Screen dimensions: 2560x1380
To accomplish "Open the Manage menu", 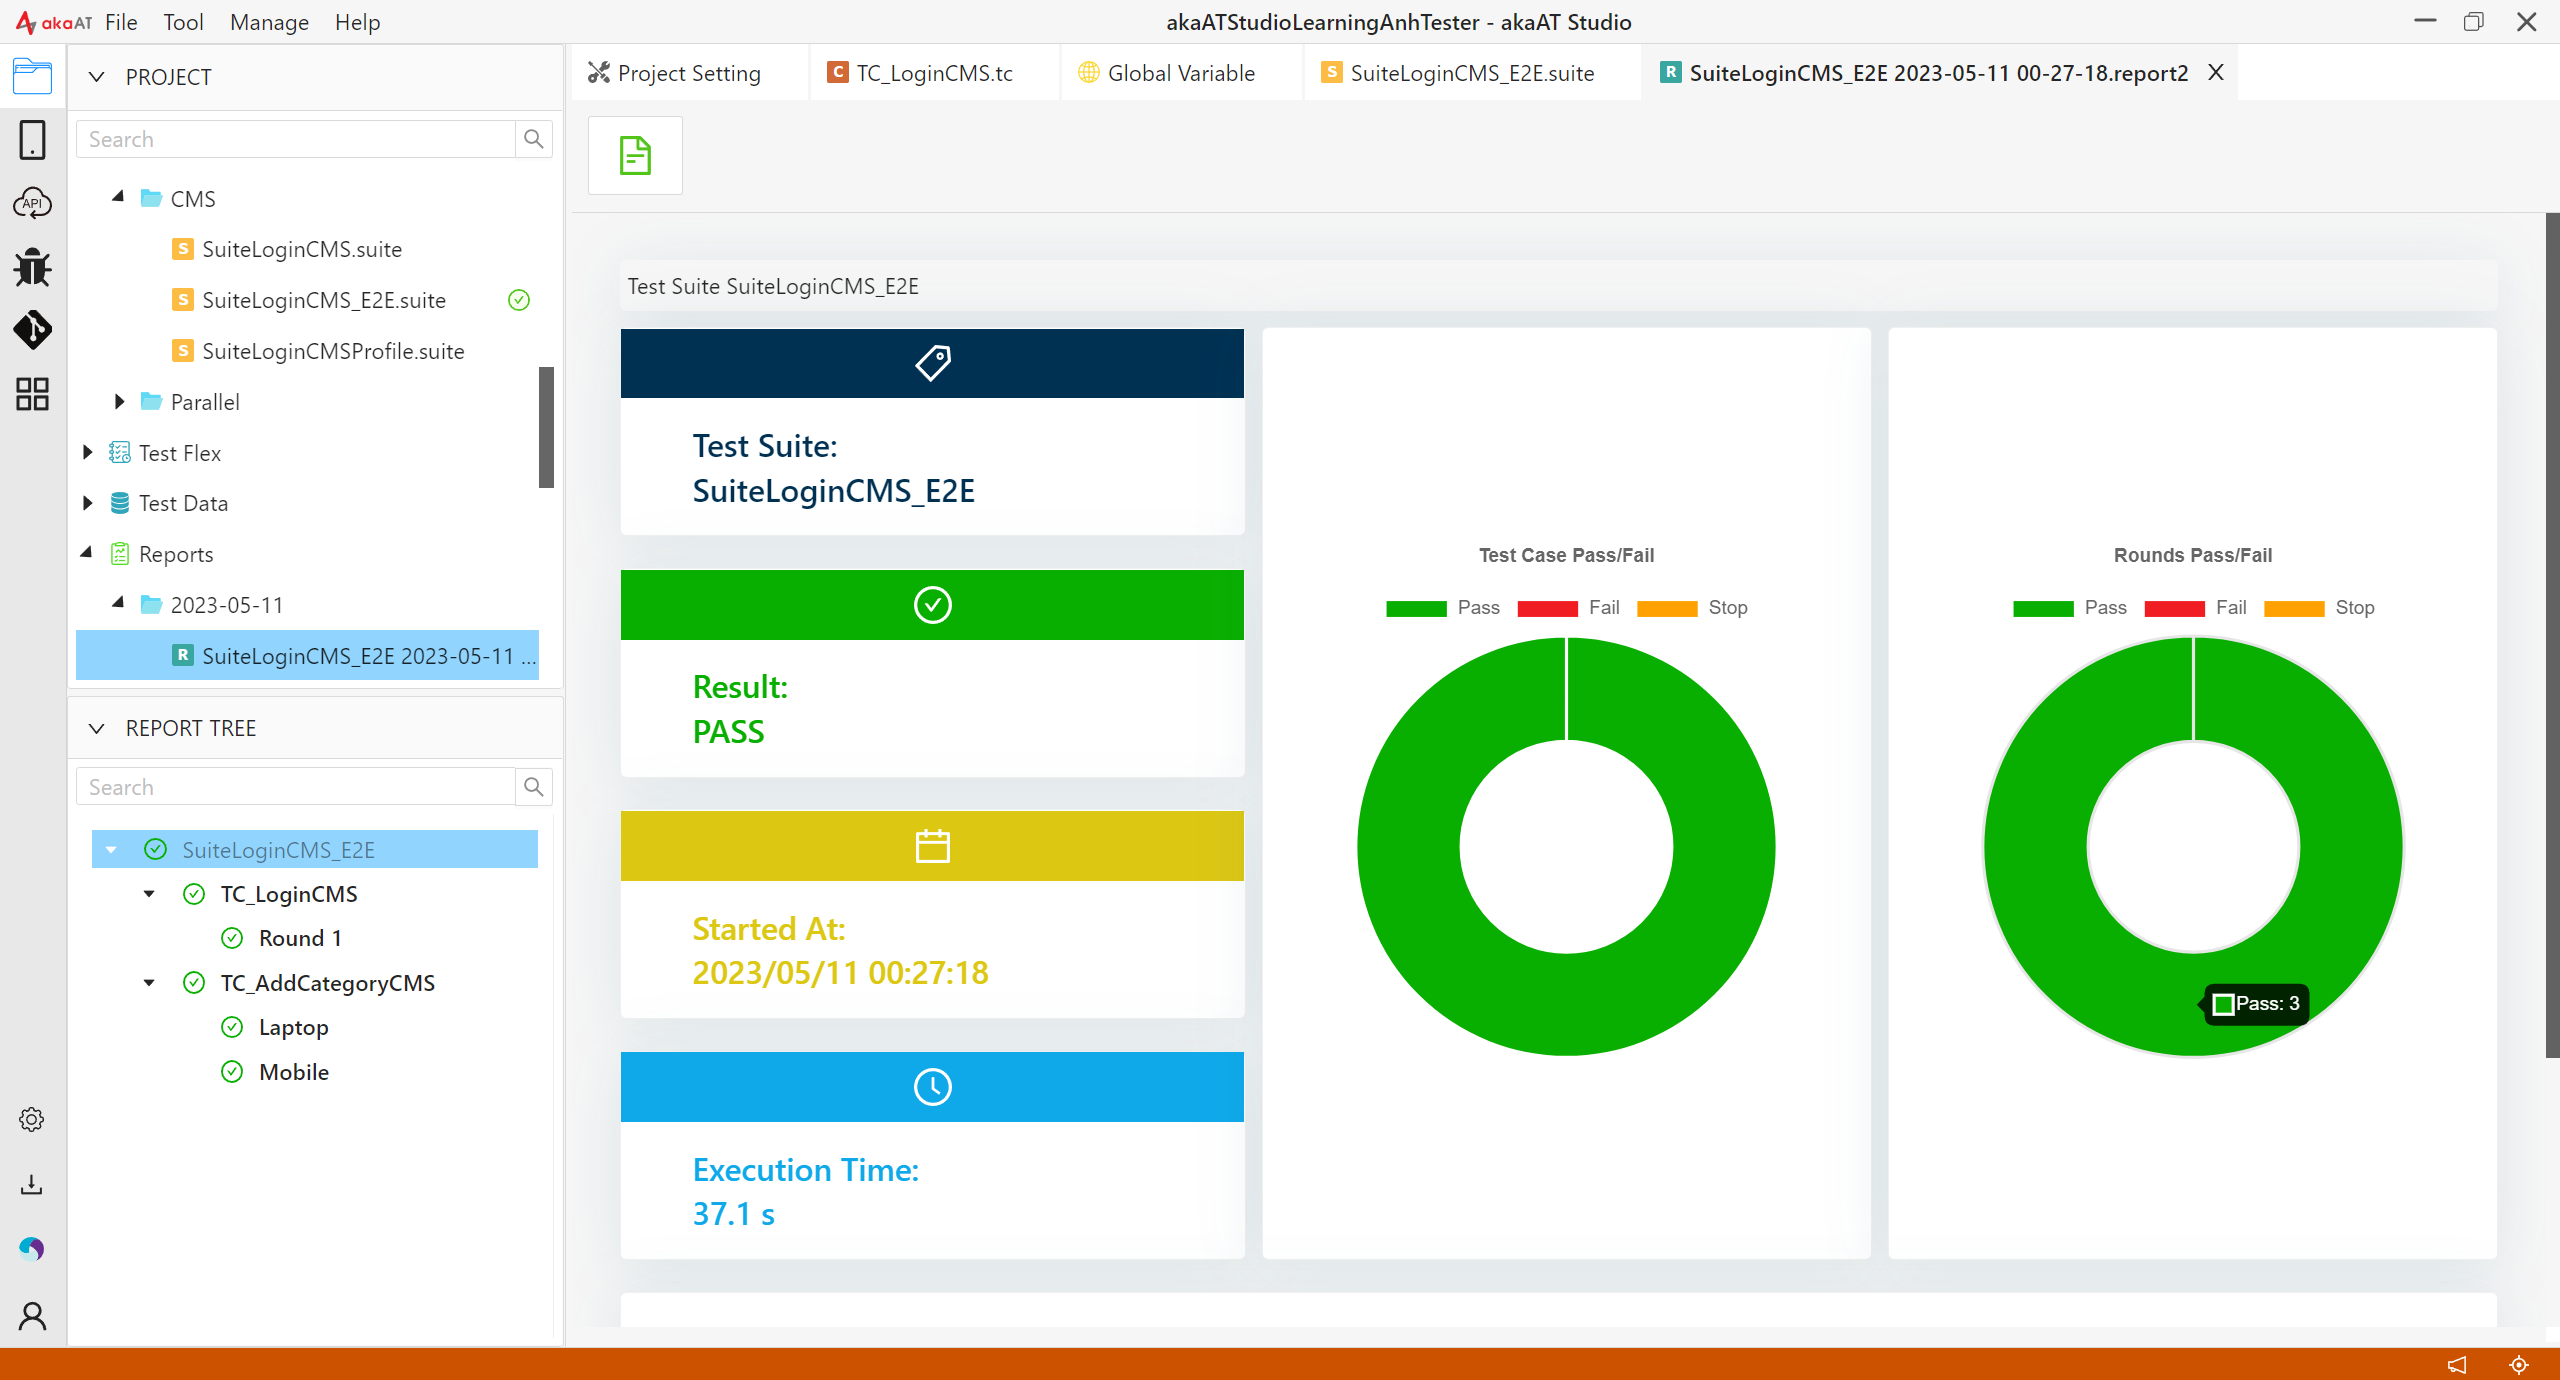I will click(269, 22).
